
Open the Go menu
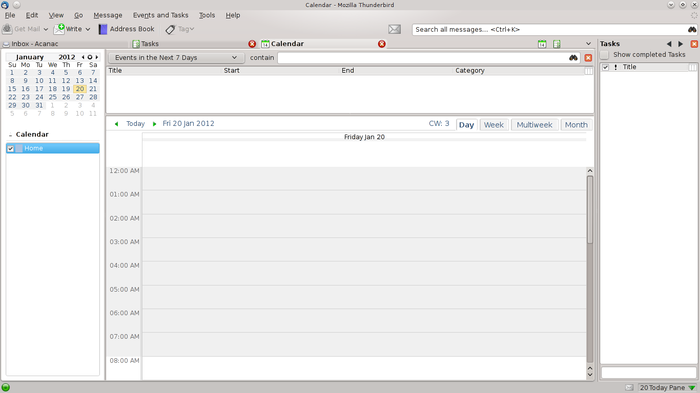coord(78,15)
